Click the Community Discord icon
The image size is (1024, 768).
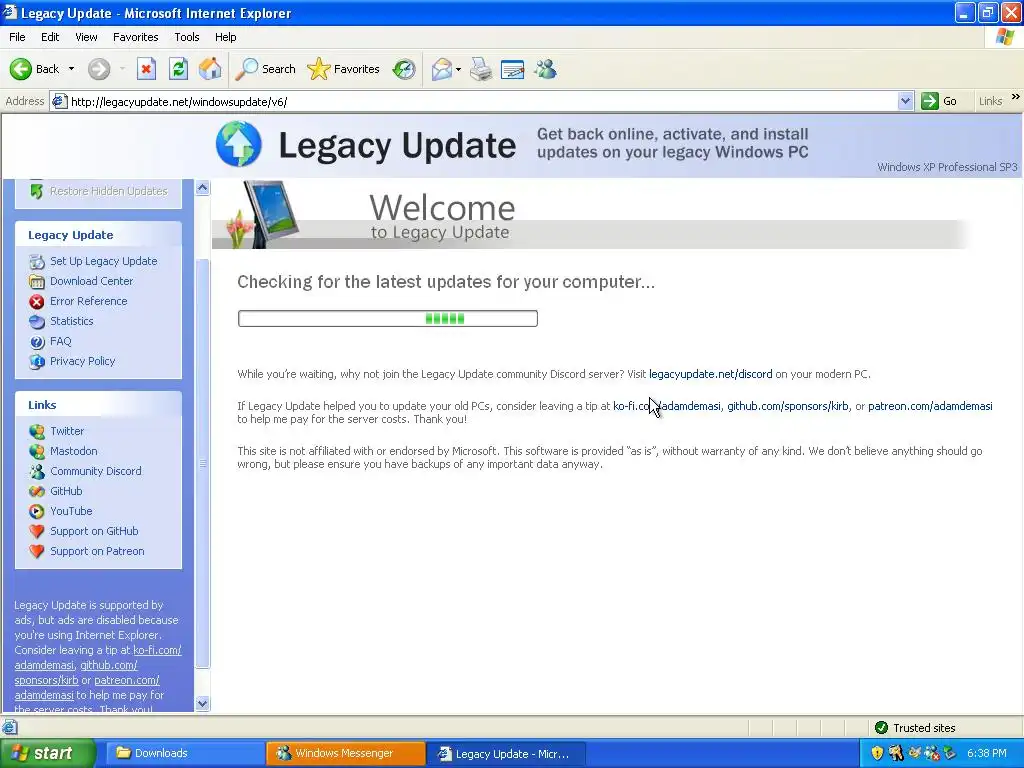point(37,471)
